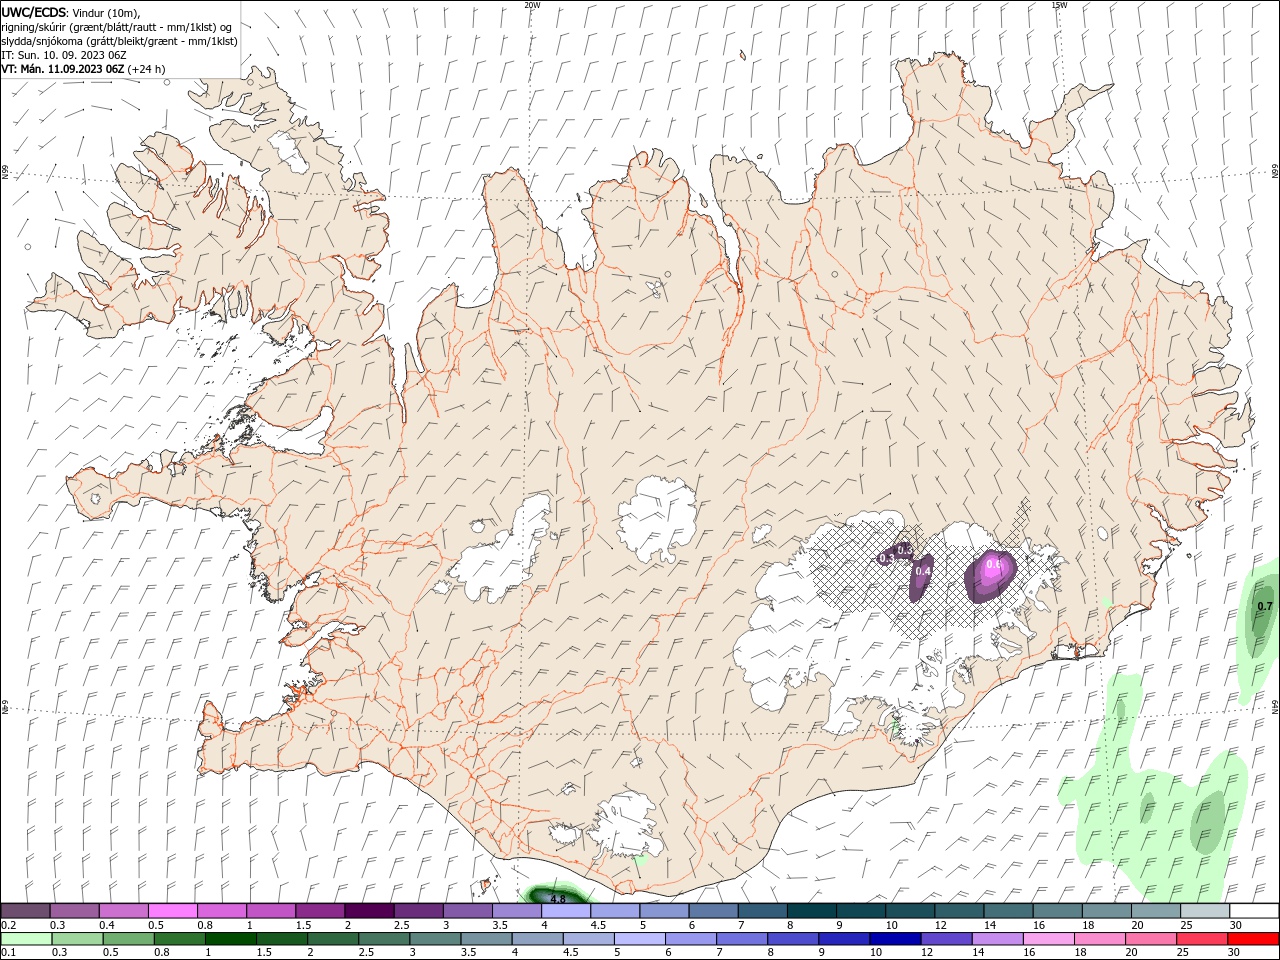Select the bright red 30 swatch in bottom legend
The width and height of the screenshot is (1280, 960).
pos(1252,939)
